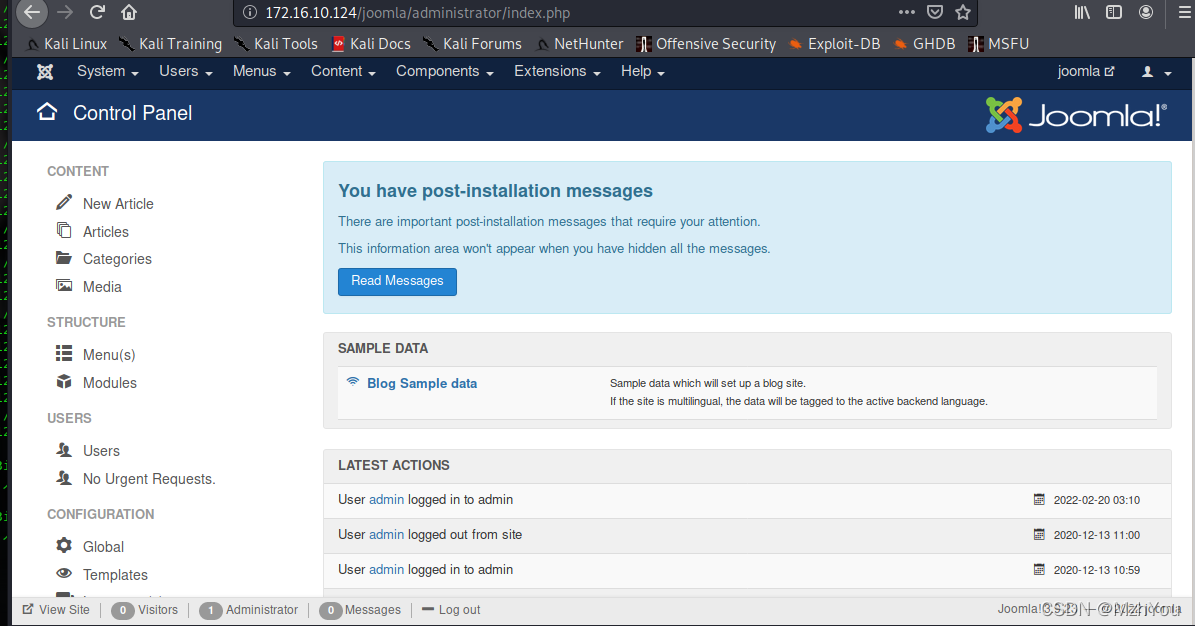The width and height of the screenshot is (1195, 626).
Task: Click the Templates eye icon
Action: (64, 573)
